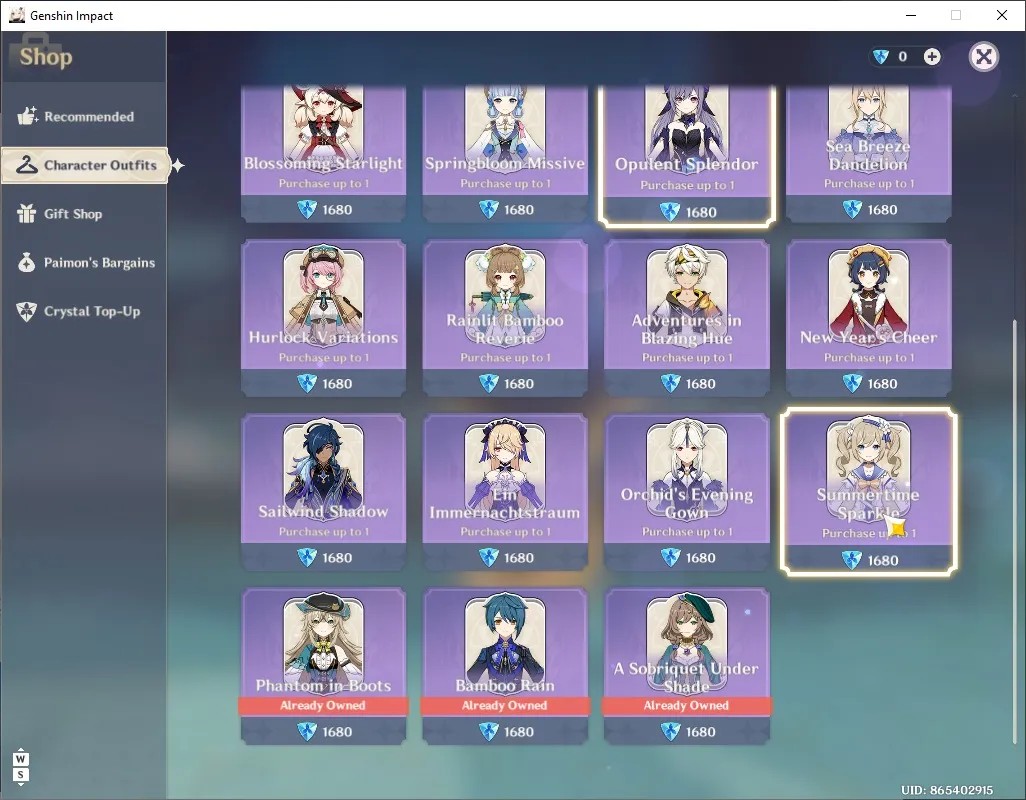Add Genesis Crystals with plus button

(932, 57)
